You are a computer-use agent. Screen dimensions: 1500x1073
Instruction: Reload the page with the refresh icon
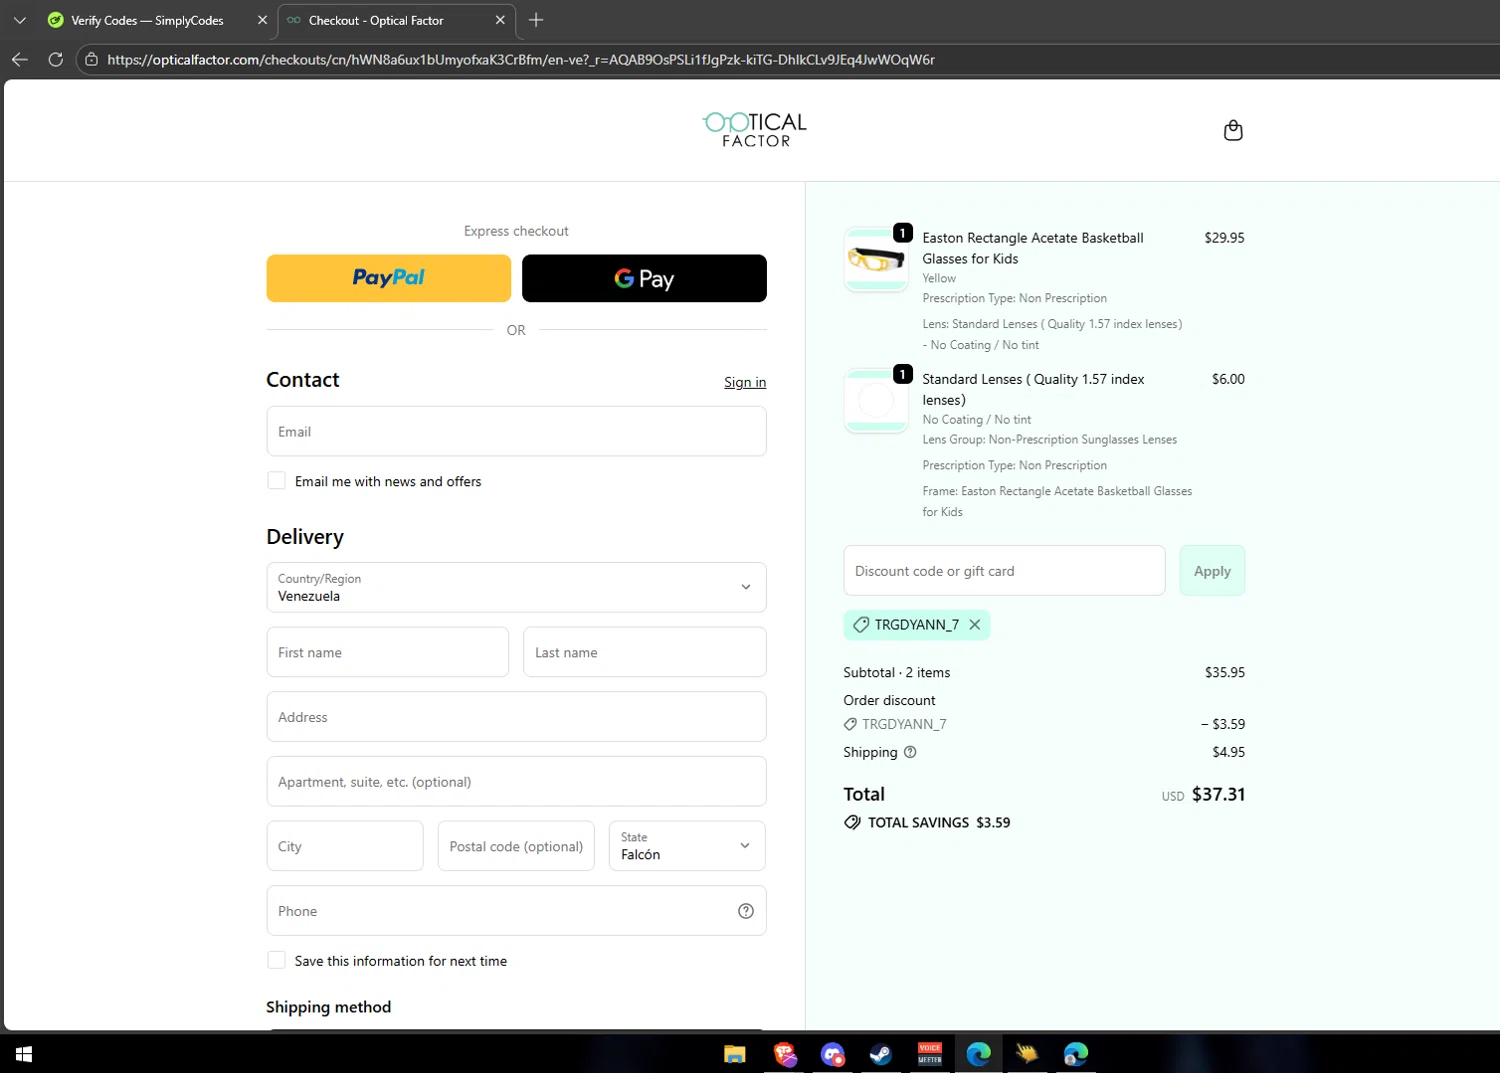click(56, 60)
